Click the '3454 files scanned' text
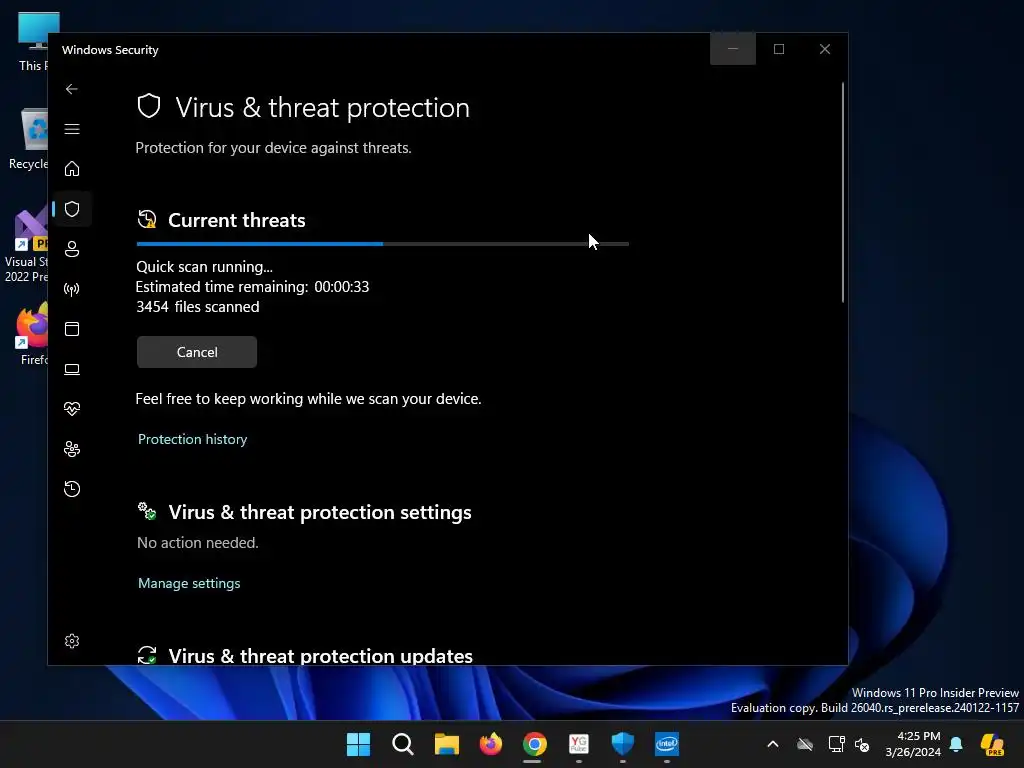Viewport: 1024px width, 768px height. pyautogui.click(x=198, y=306)
